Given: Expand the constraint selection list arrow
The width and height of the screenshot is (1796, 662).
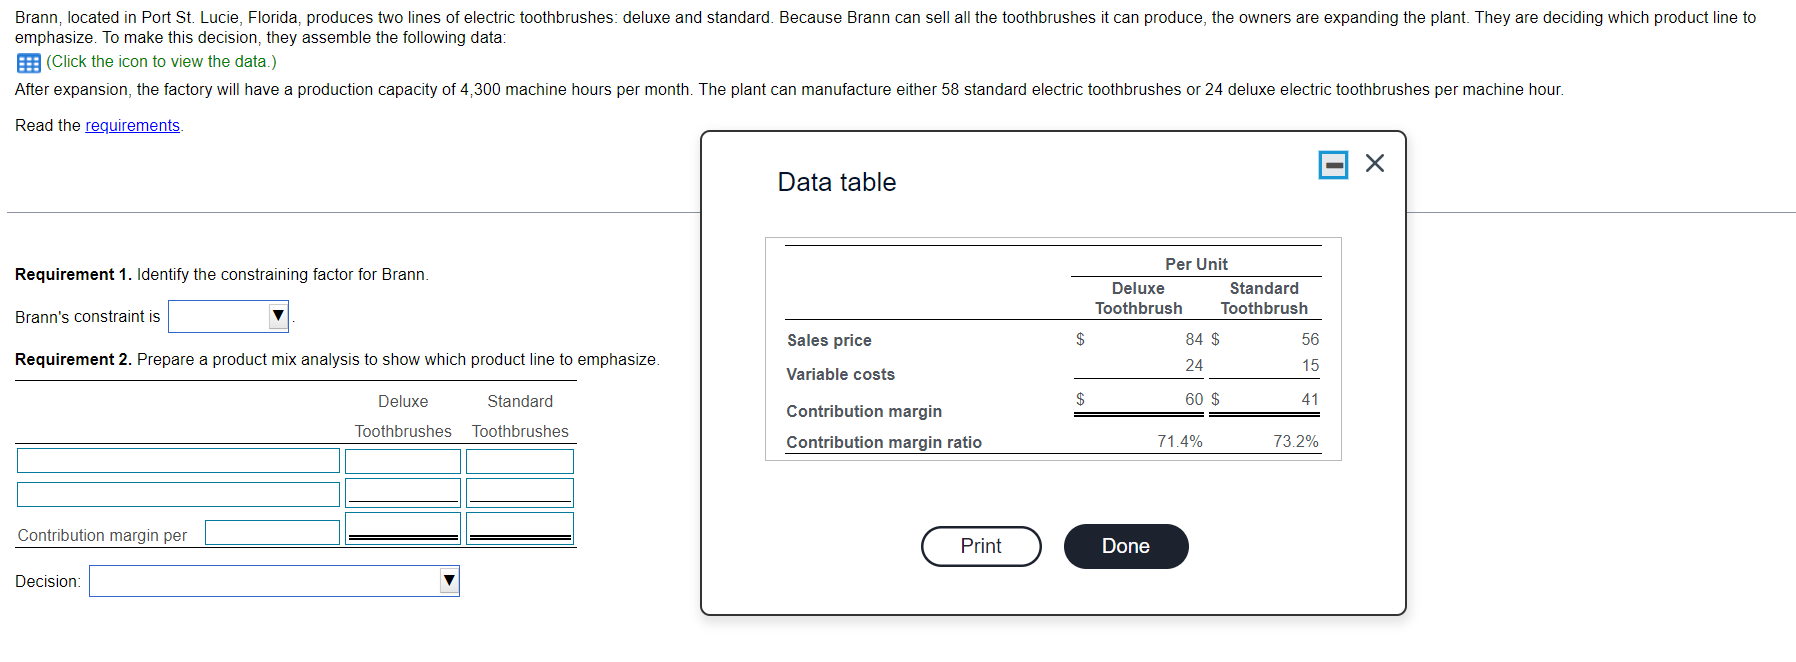Looking at the screenshot, I should [277, 316].
